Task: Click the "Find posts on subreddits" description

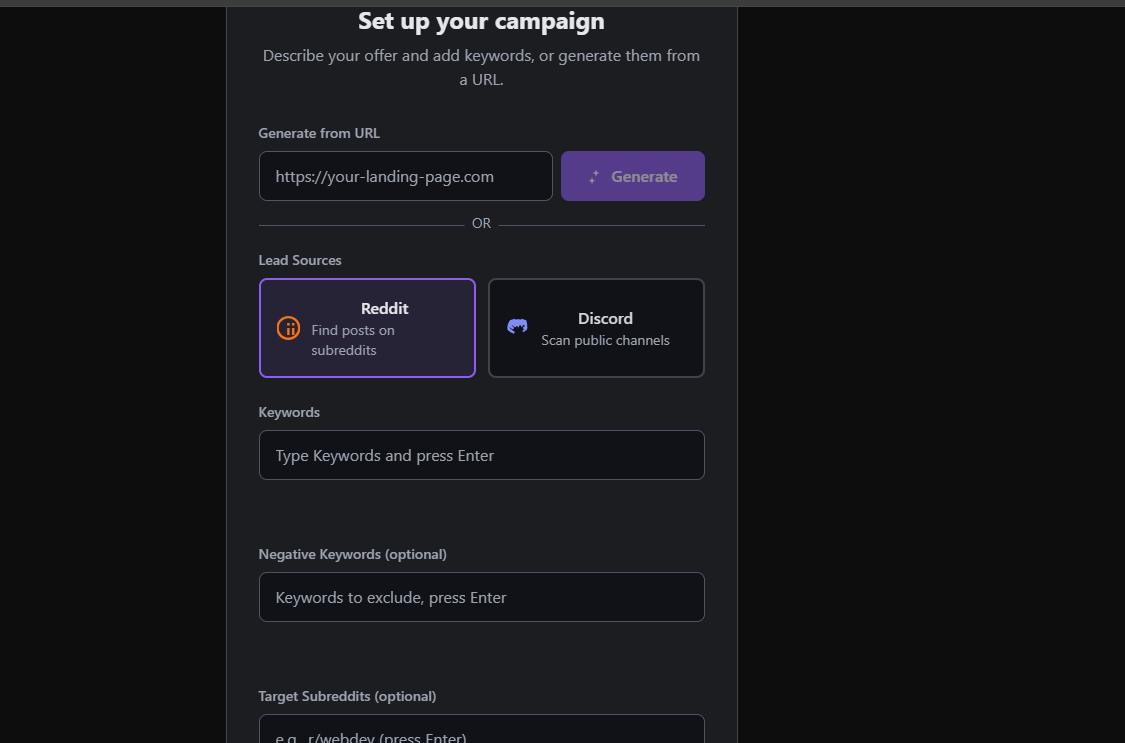Action: tap(353, 340)
